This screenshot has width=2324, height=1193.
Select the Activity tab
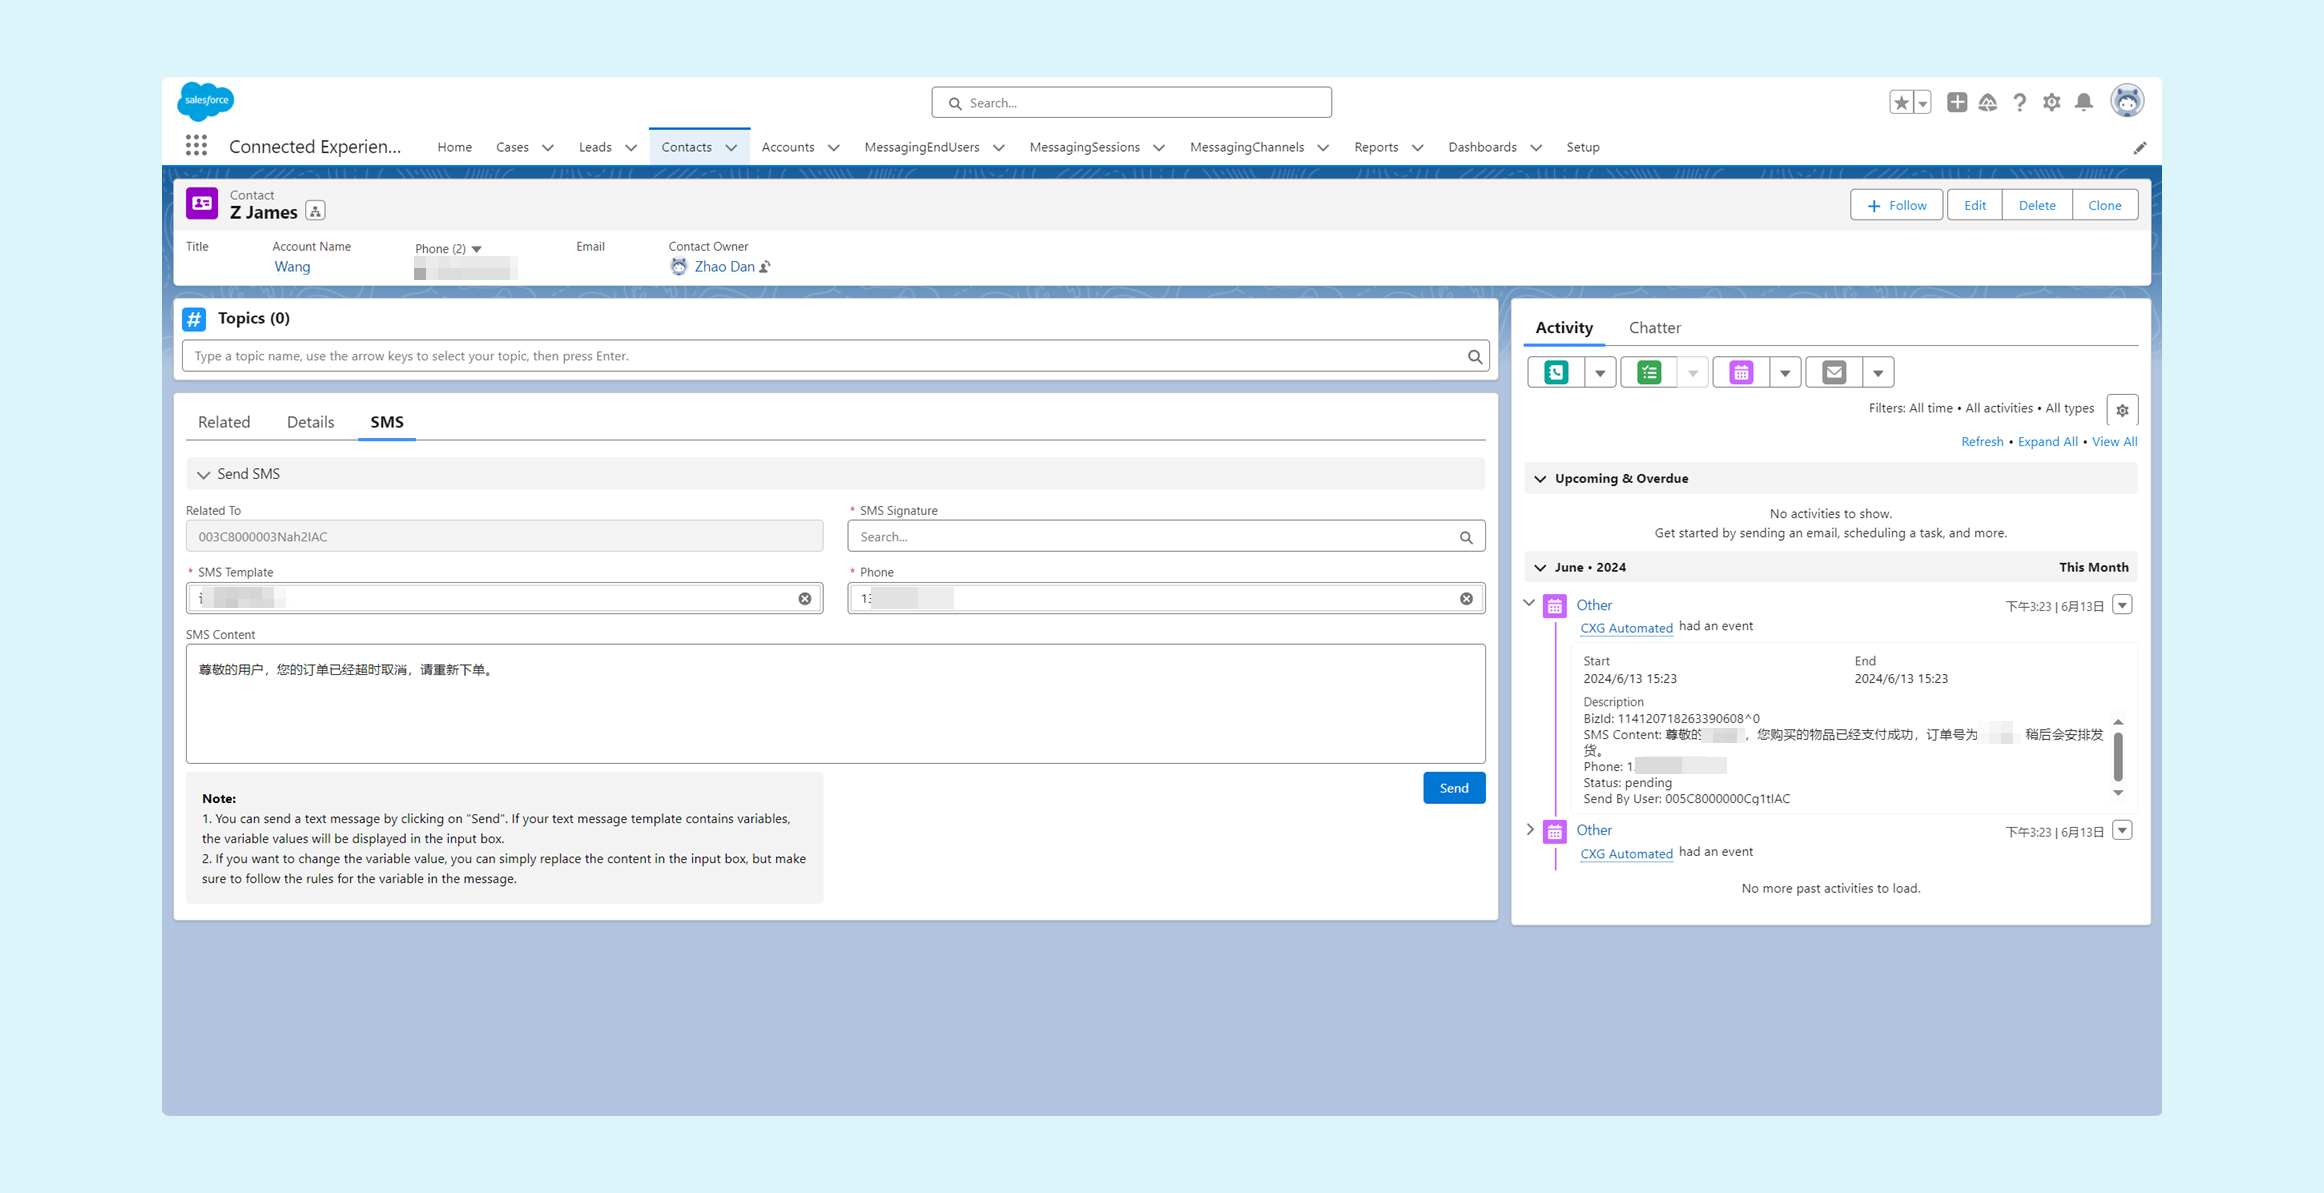(x=1564, y=328)
